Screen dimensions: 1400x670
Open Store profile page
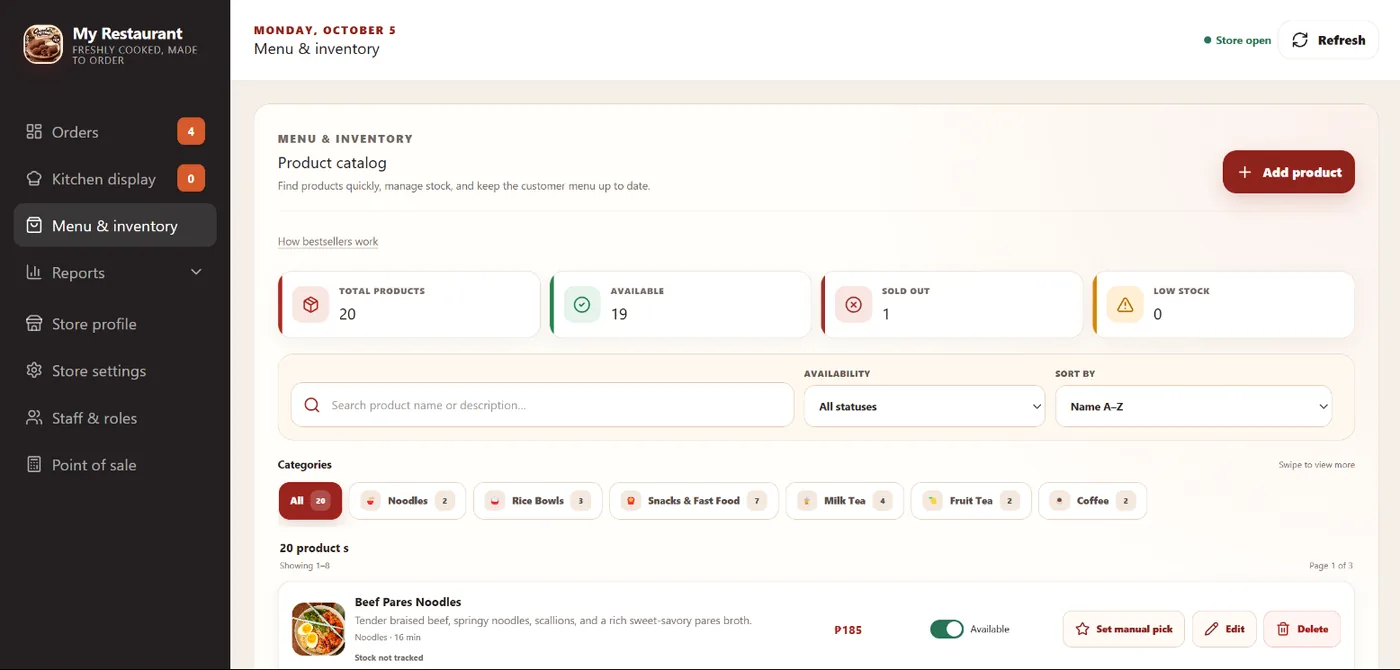pyautogui.click(x=115, y=323)
